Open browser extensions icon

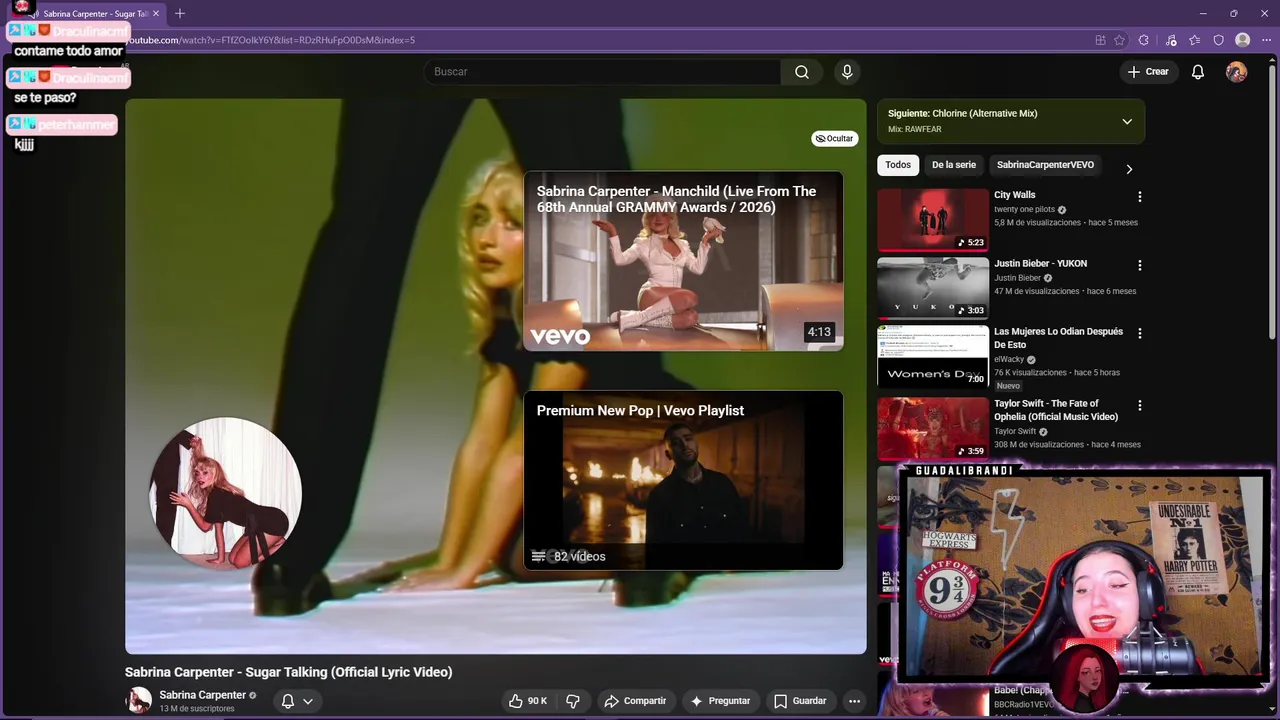coord(1144,40)
